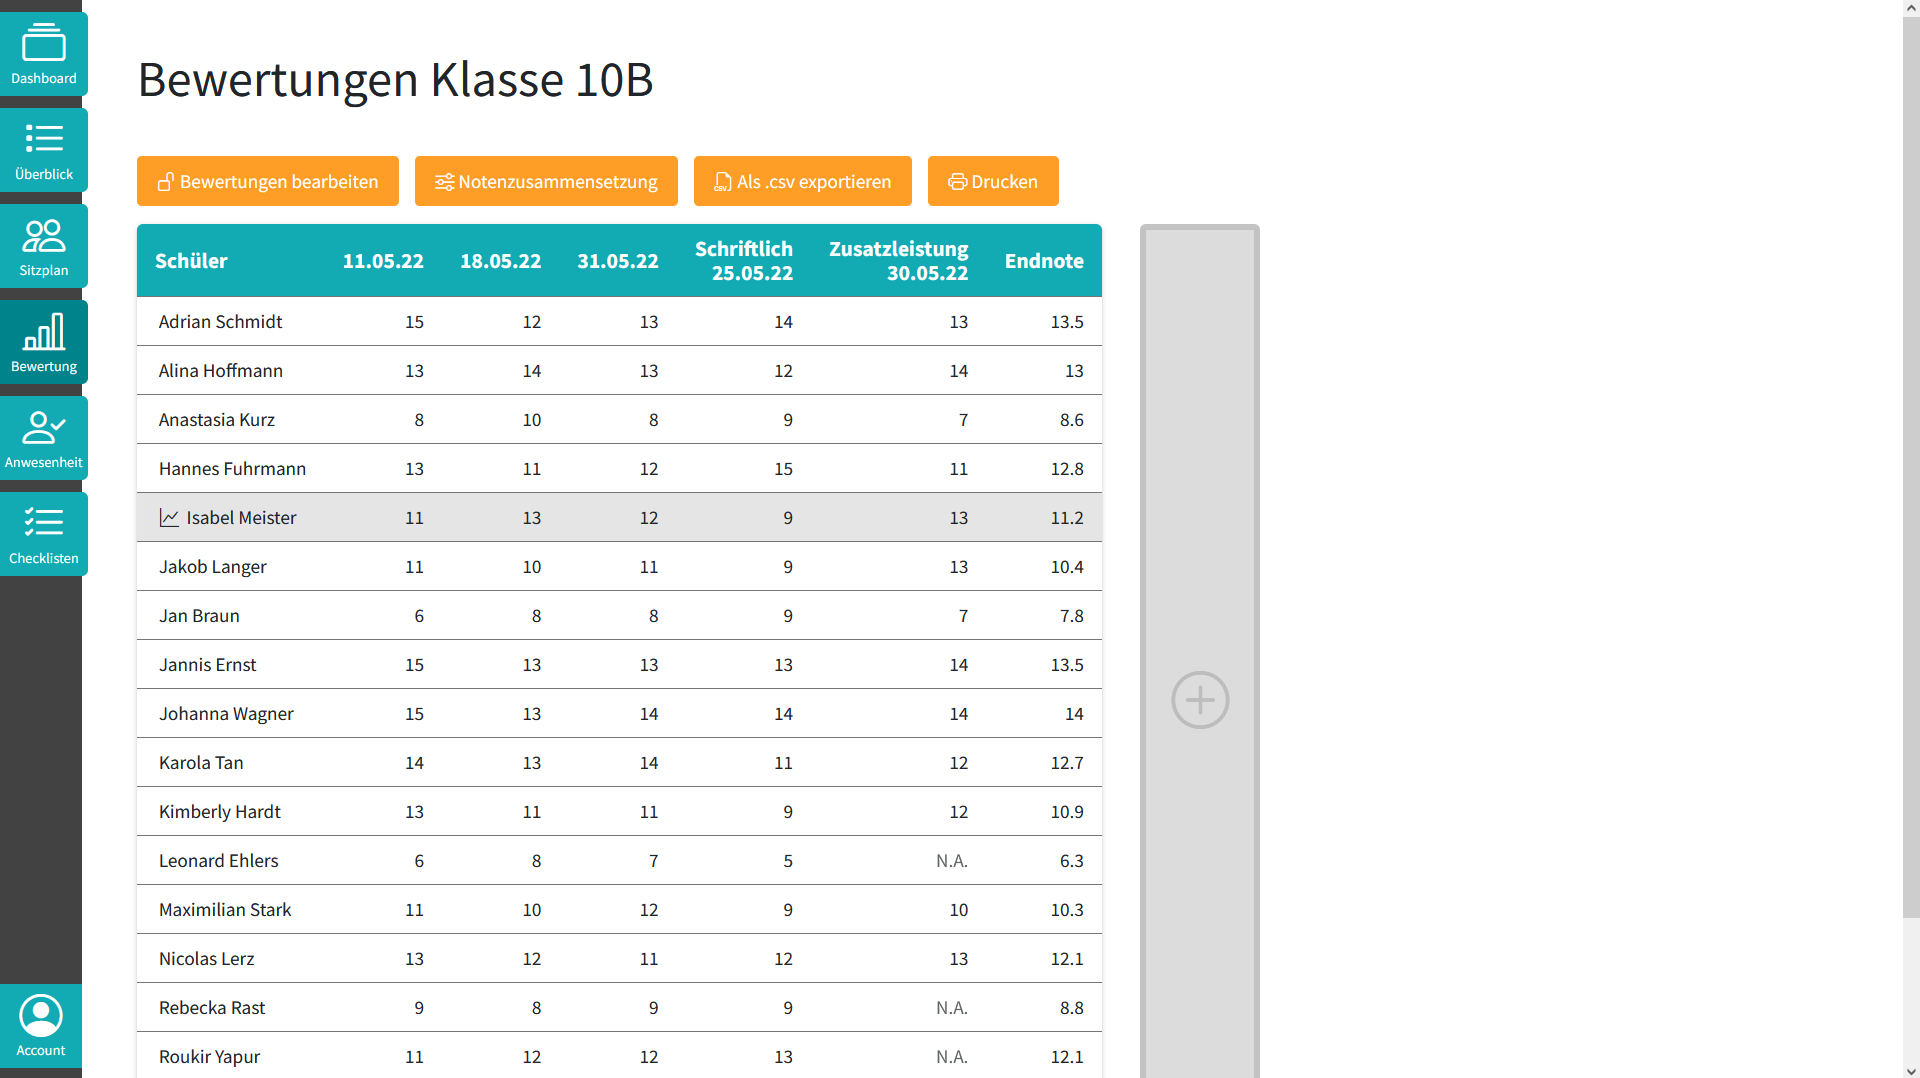Screen dimensions: 1920x1078
Task: Click the sliders icon on Notenzusammensetzung
Action: pyautogui.click(x=444, y=181)
